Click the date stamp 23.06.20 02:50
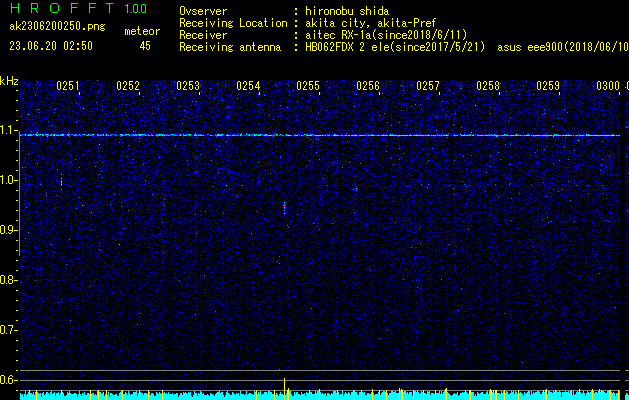Image resolution: width=629 pixels, height=400 pixels. [51, 46]
